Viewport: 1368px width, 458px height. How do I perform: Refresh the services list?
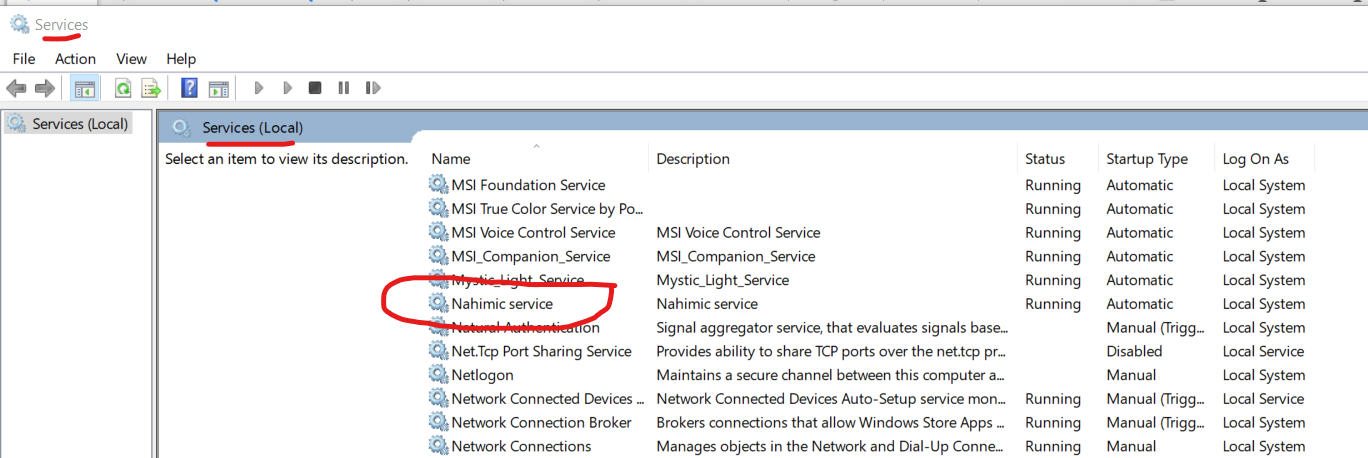tap(123, 88)
